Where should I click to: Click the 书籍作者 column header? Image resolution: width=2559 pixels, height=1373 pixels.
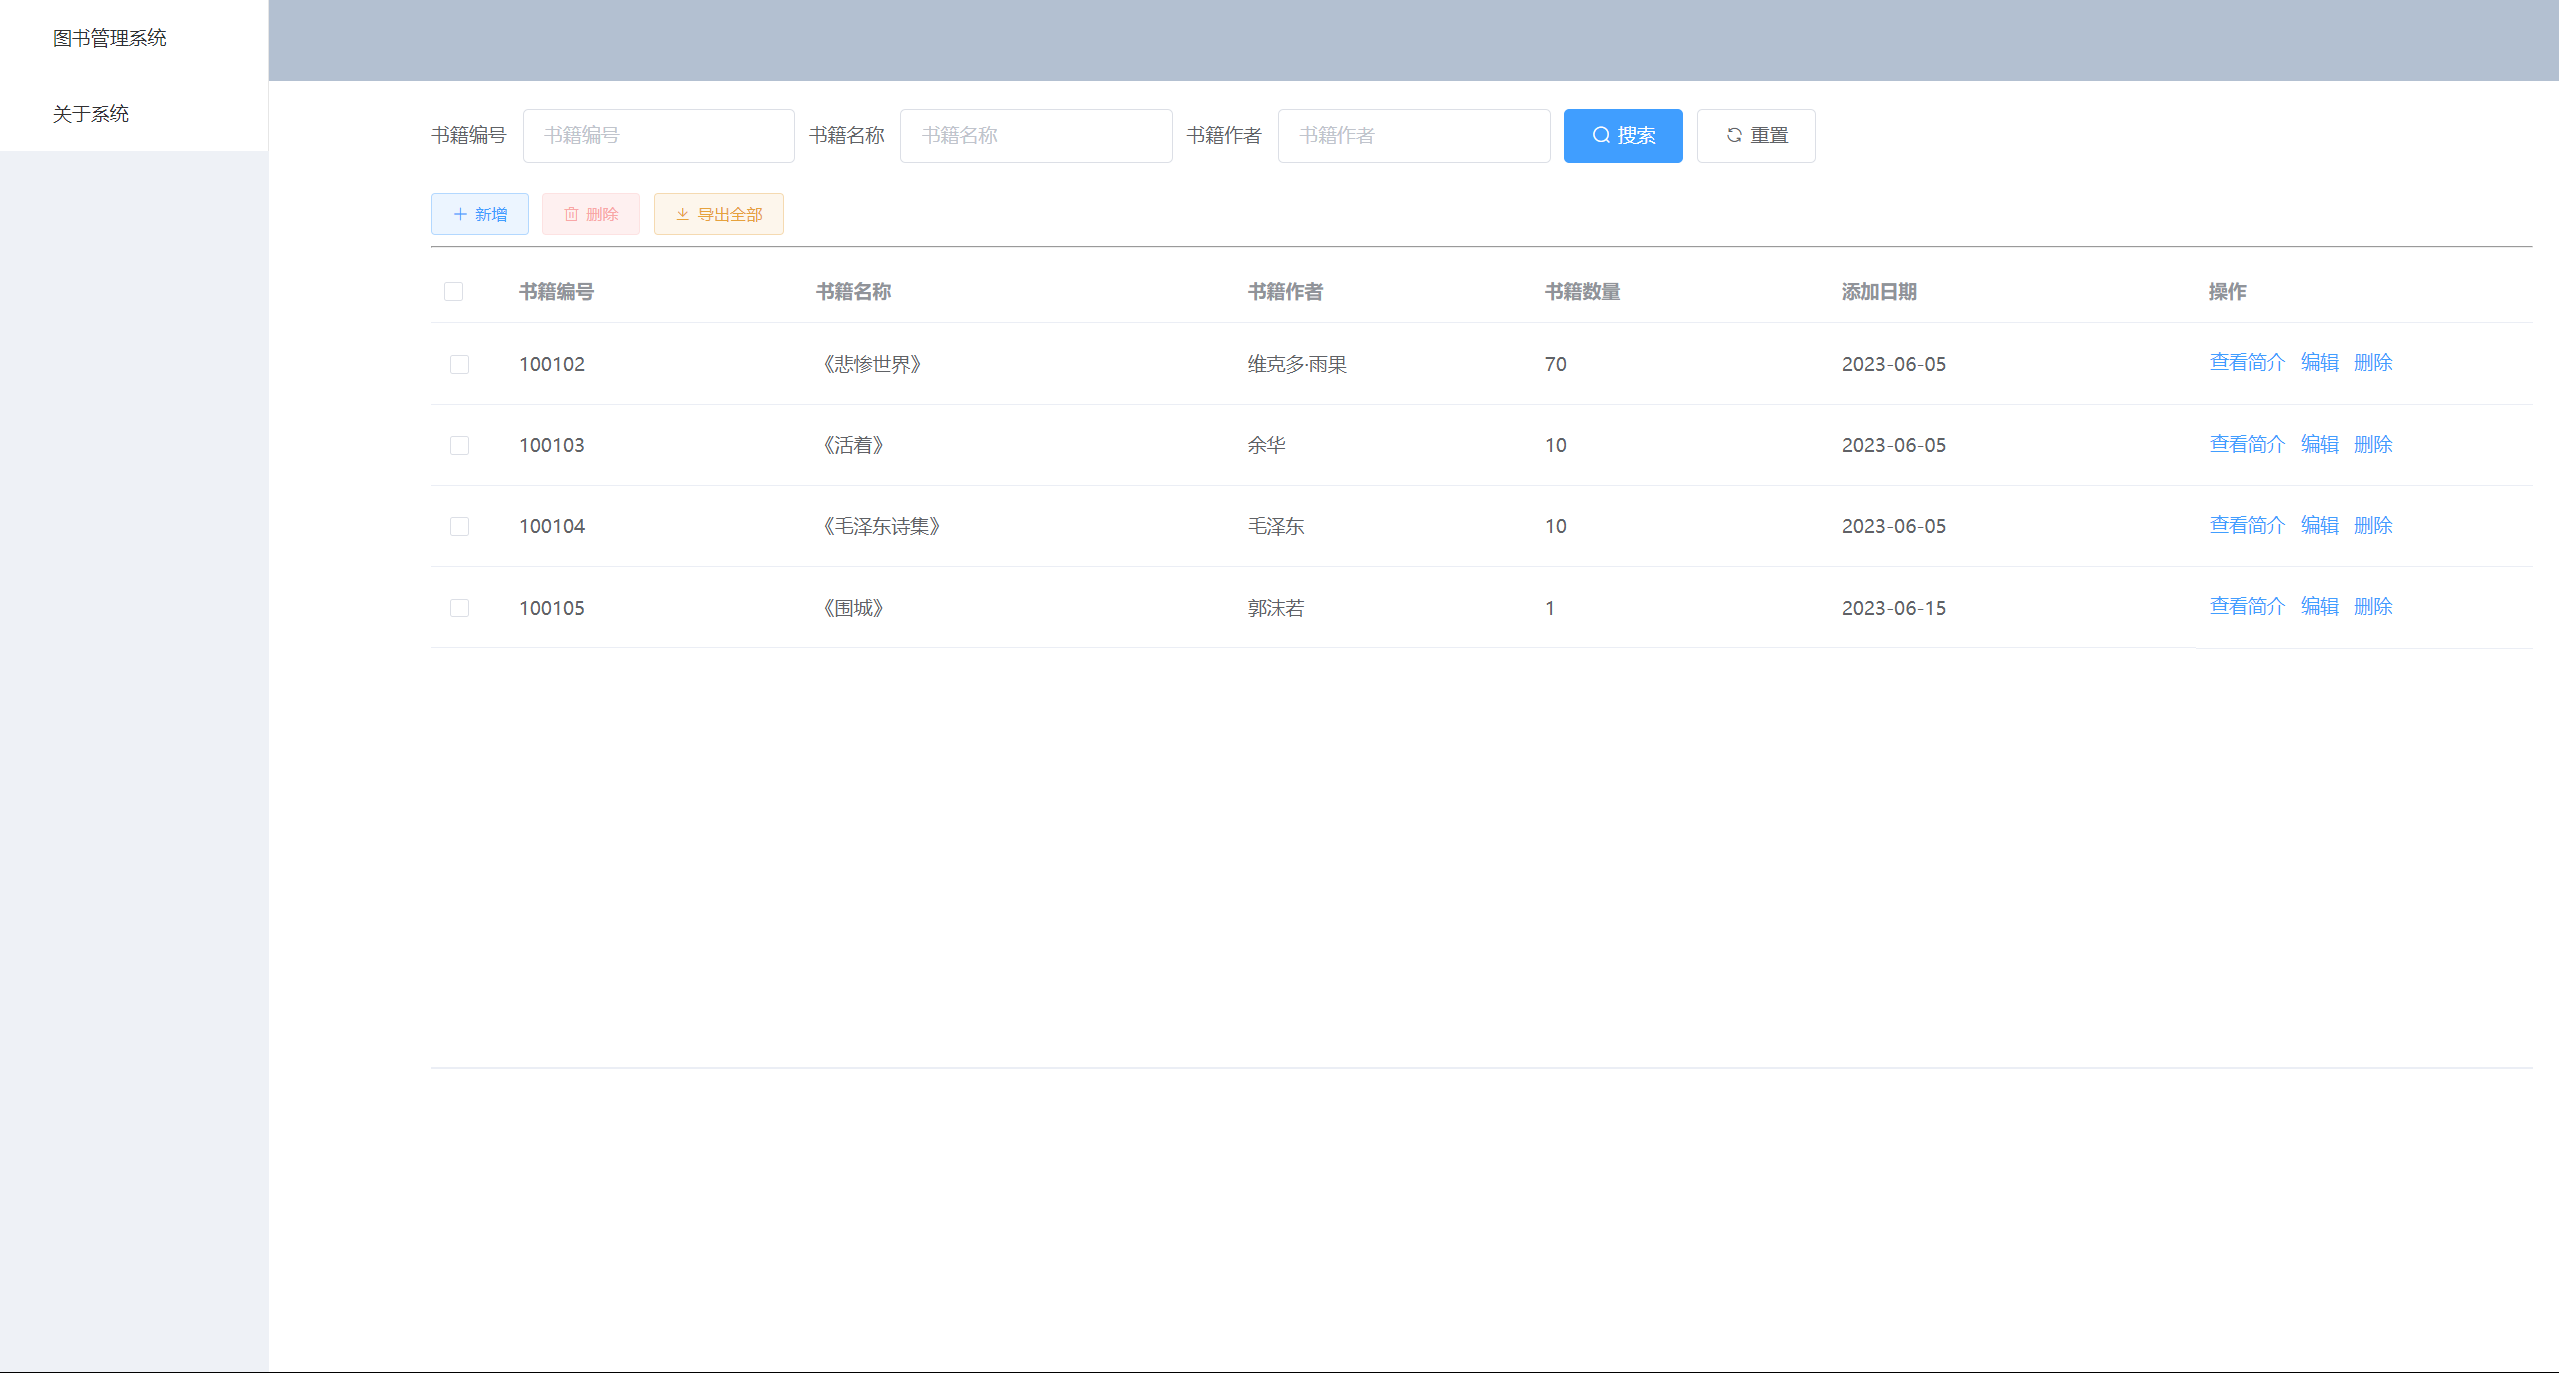pos(1285,292)
